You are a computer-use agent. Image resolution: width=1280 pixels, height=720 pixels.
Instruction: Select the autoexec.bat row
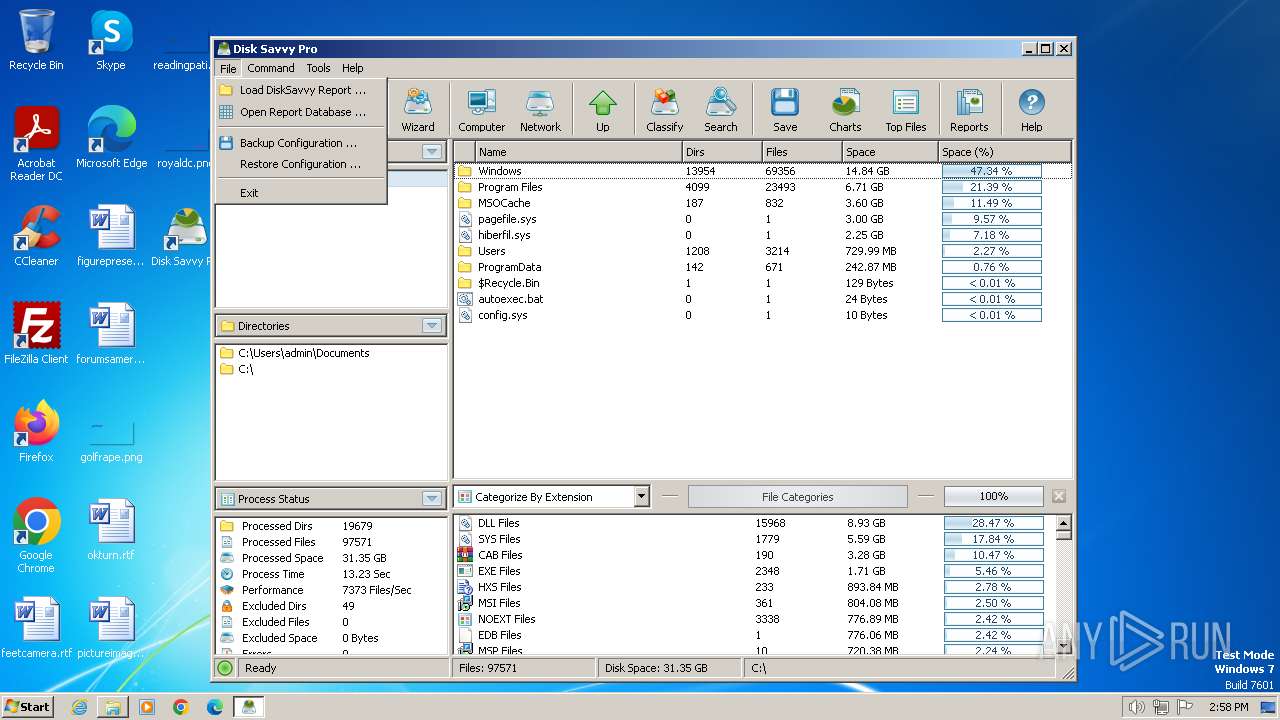point(763,299)
